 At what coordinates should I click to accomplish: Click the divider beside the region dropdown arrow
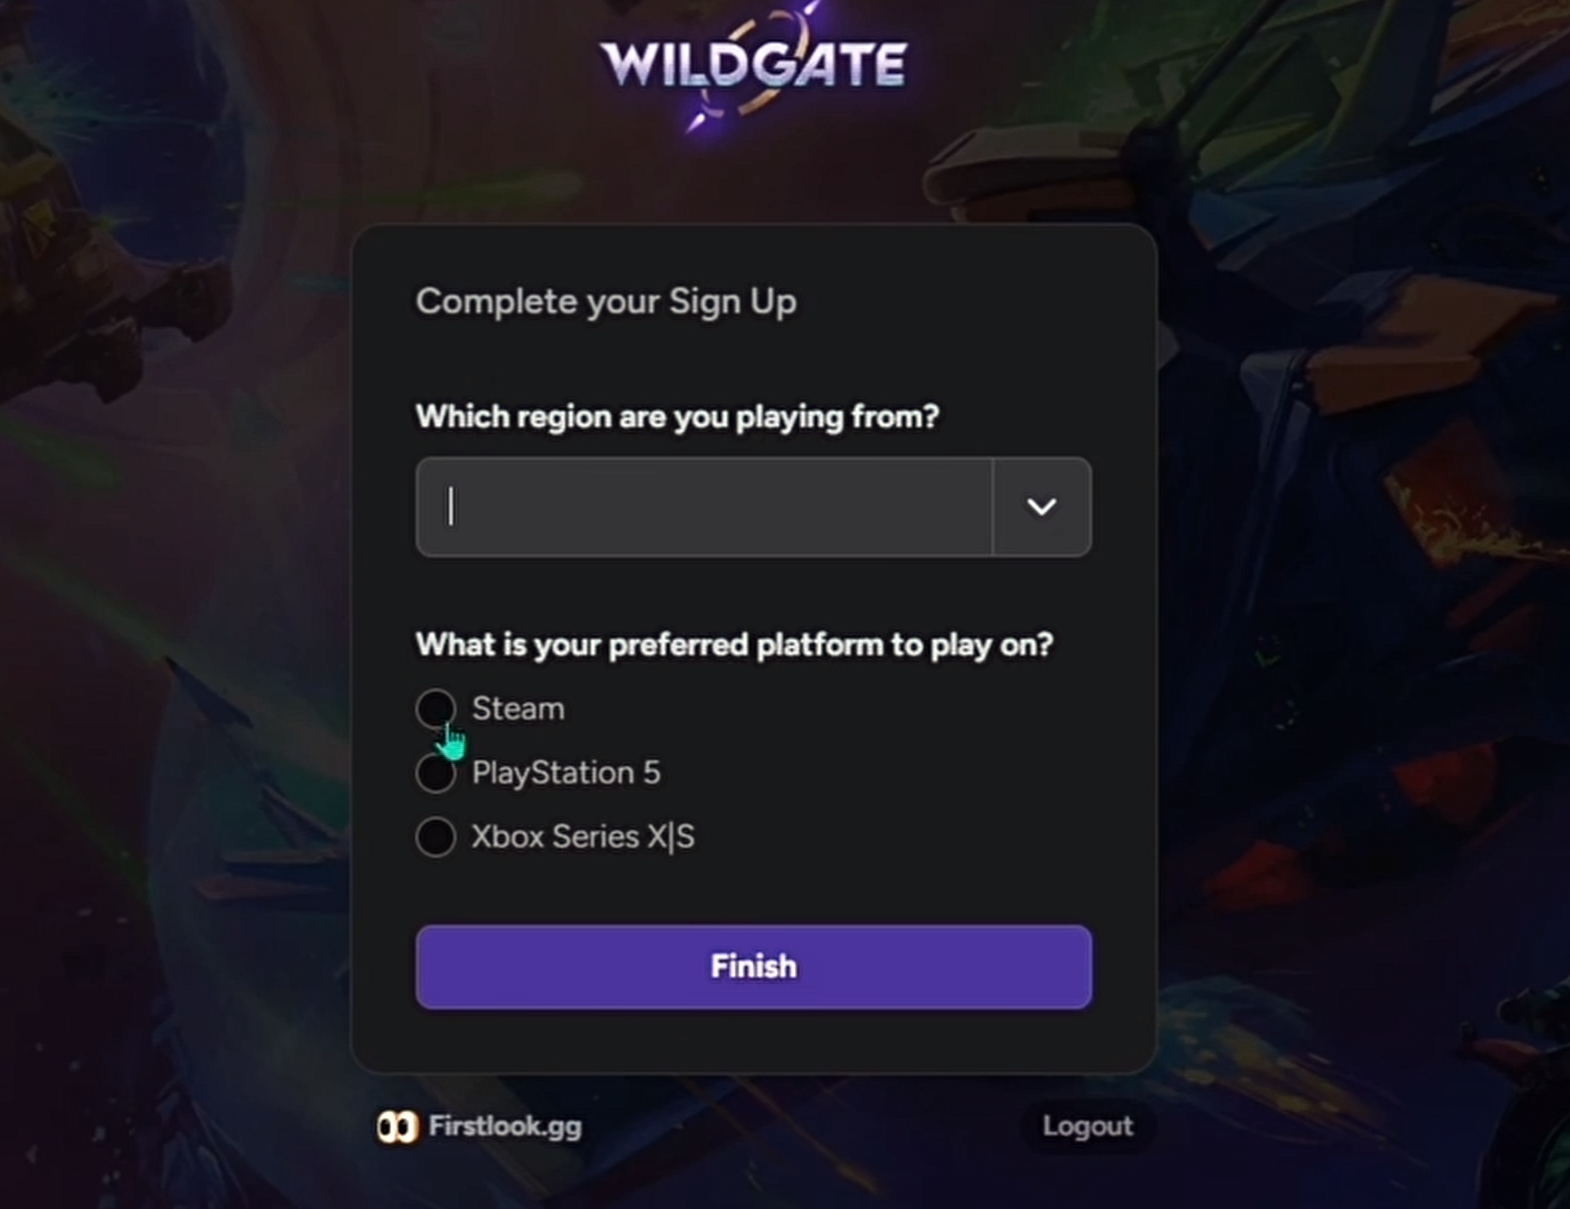coord(992,507)
